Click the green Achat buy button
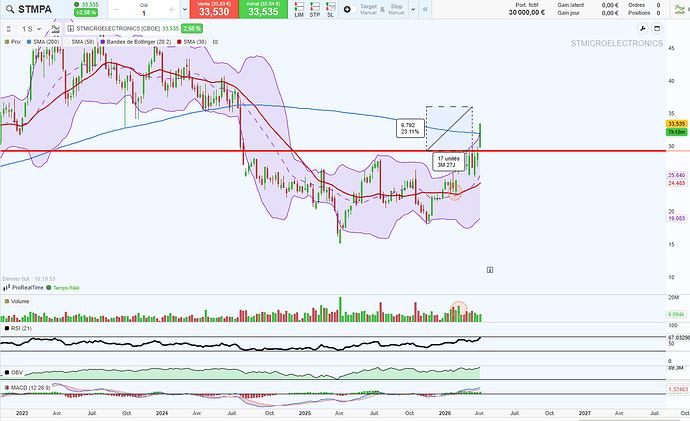The image size is (690, 421). (263, 9)
